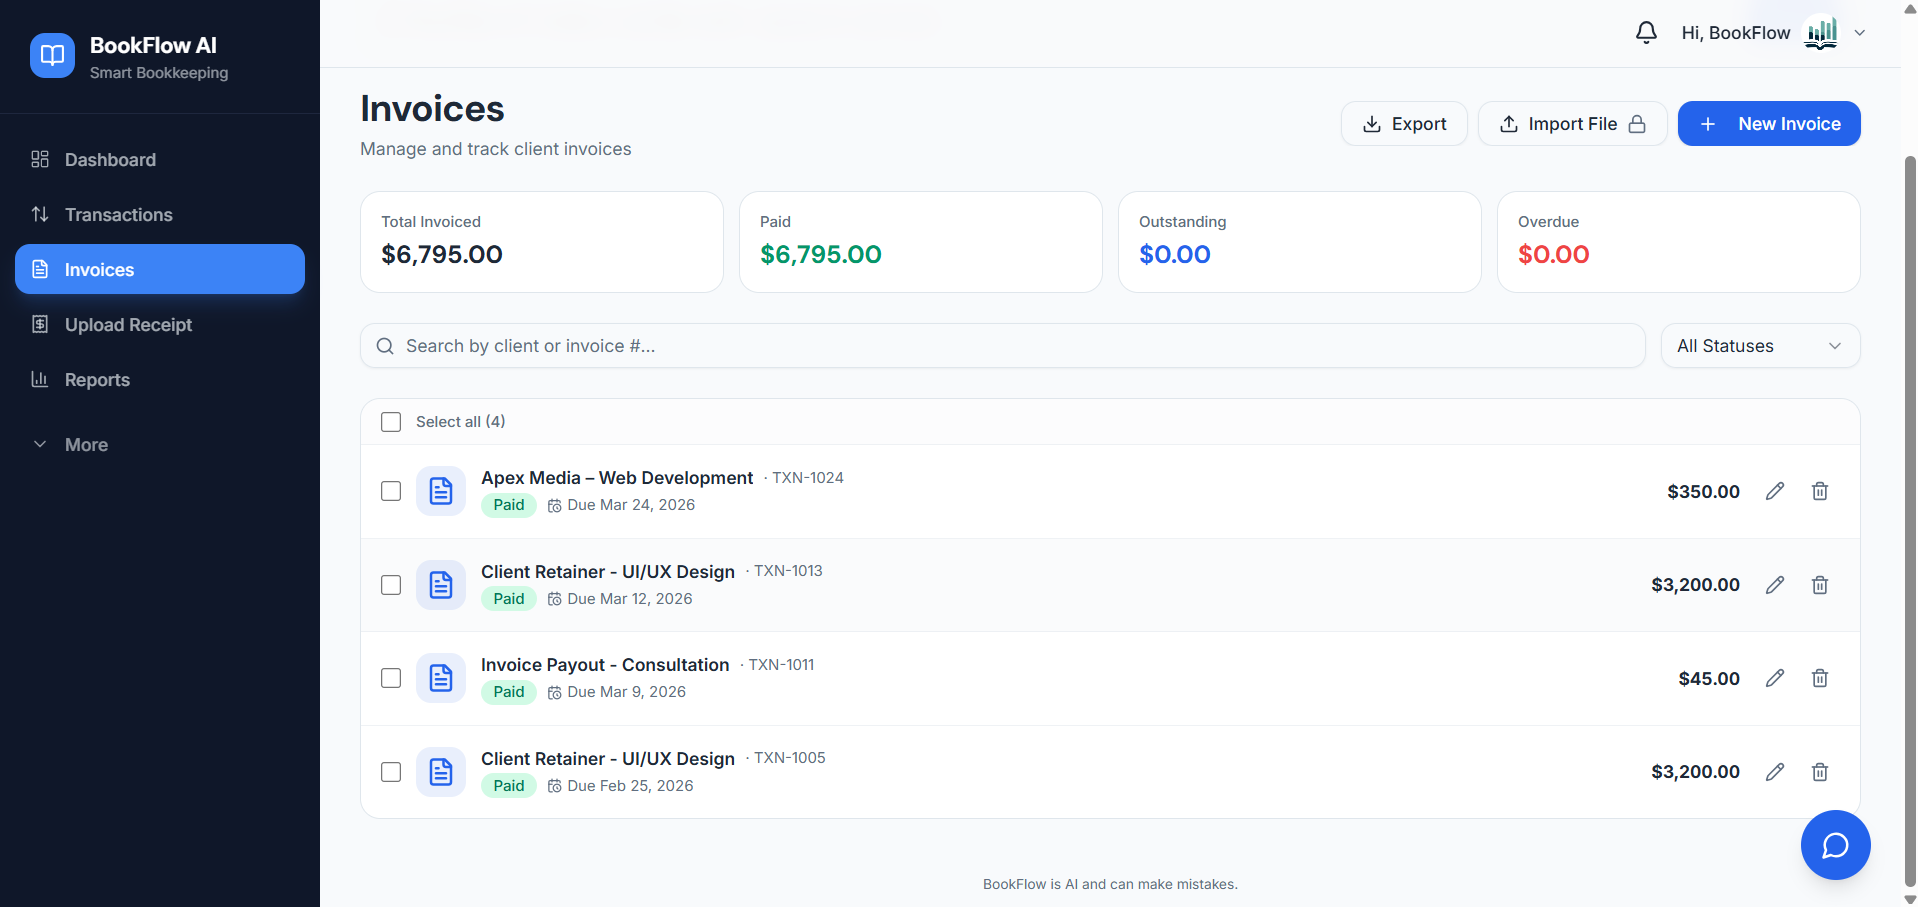Expand the user account menu chevron
1918x907 pixels.
click(x=1860, y=33)
